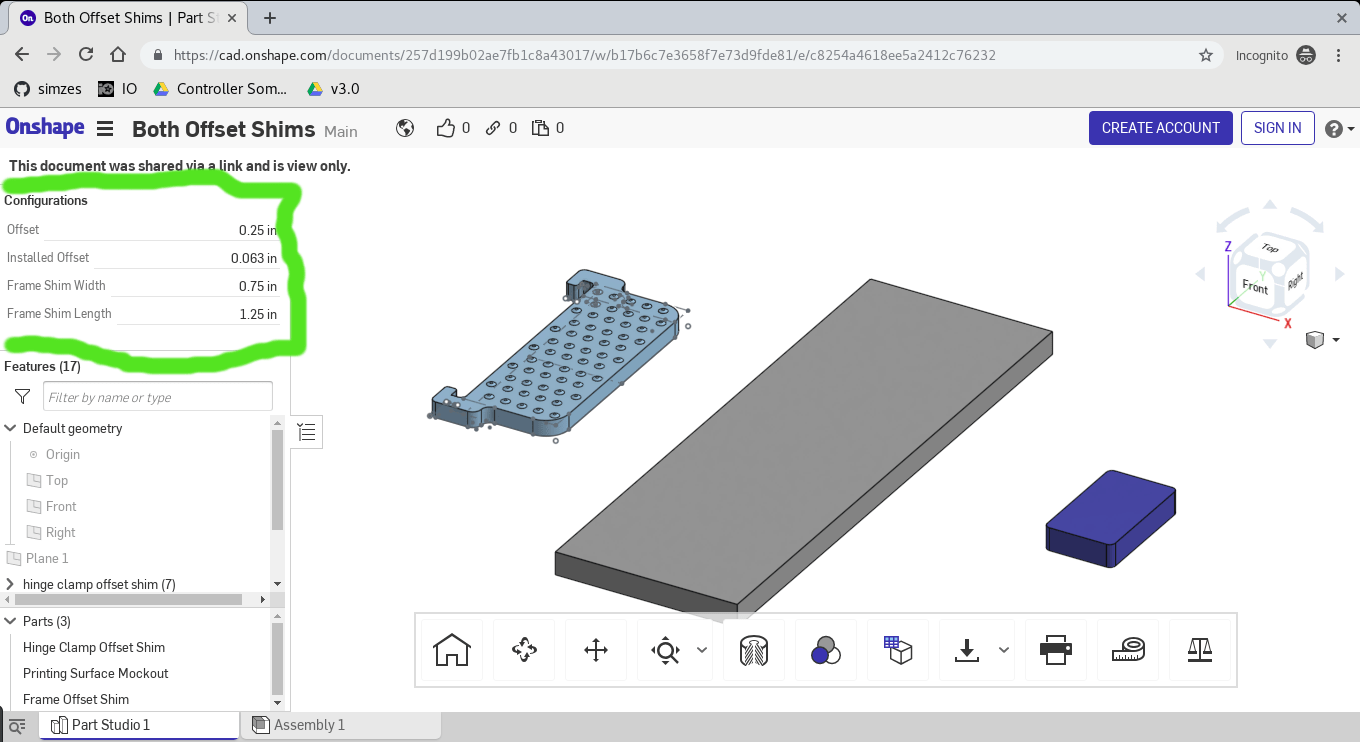Viewport: 1360px width, 742px height.
Task: Collapse the Default geometry tree group
Action: (x=11, y=428)
